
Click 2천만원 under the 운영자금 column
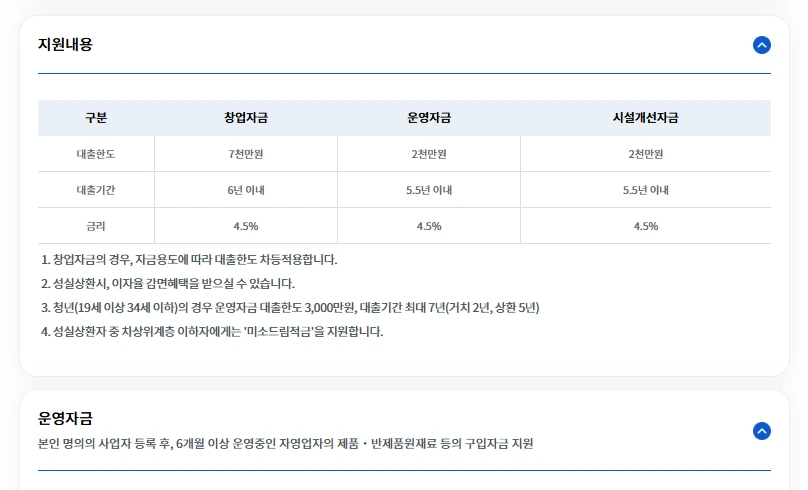tap(429, 154)
